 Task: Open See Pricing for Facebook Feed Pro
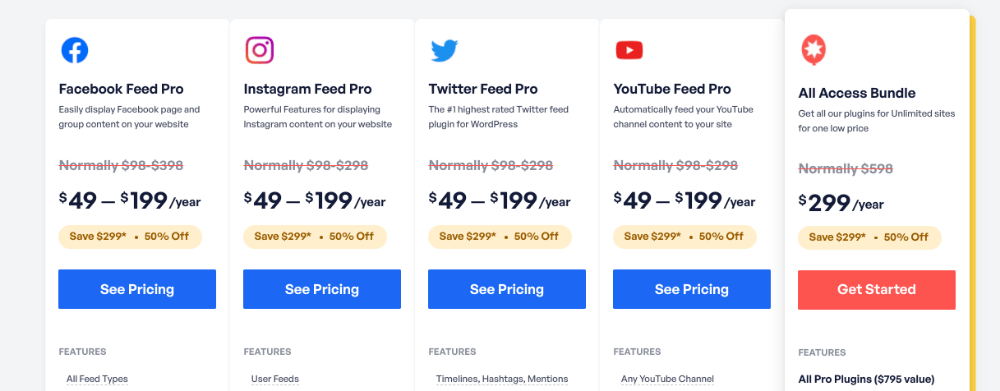pos(137,289)
